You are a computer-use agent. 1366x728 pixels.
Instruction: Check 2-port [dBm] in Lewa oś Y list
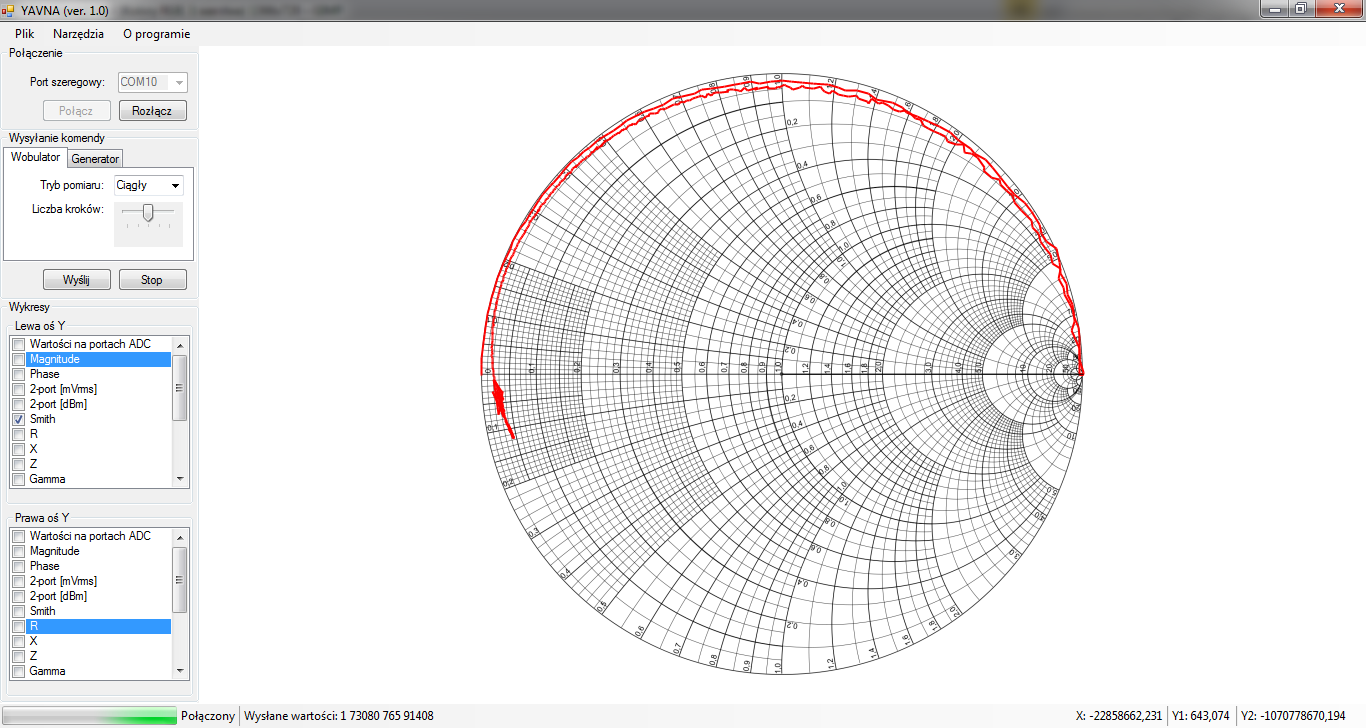pos(18,404)
